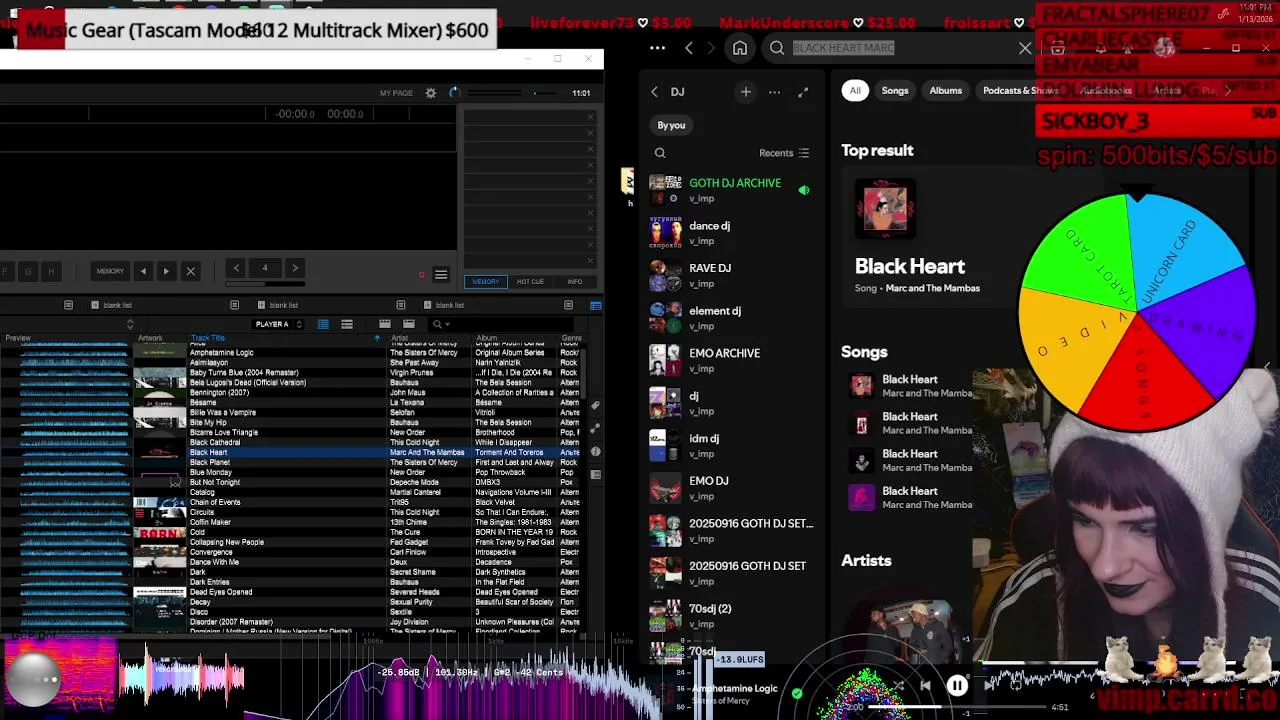The image size is (1280, 720).
Task: Clear the Spotify search text
Action: tap(1025, 48)
